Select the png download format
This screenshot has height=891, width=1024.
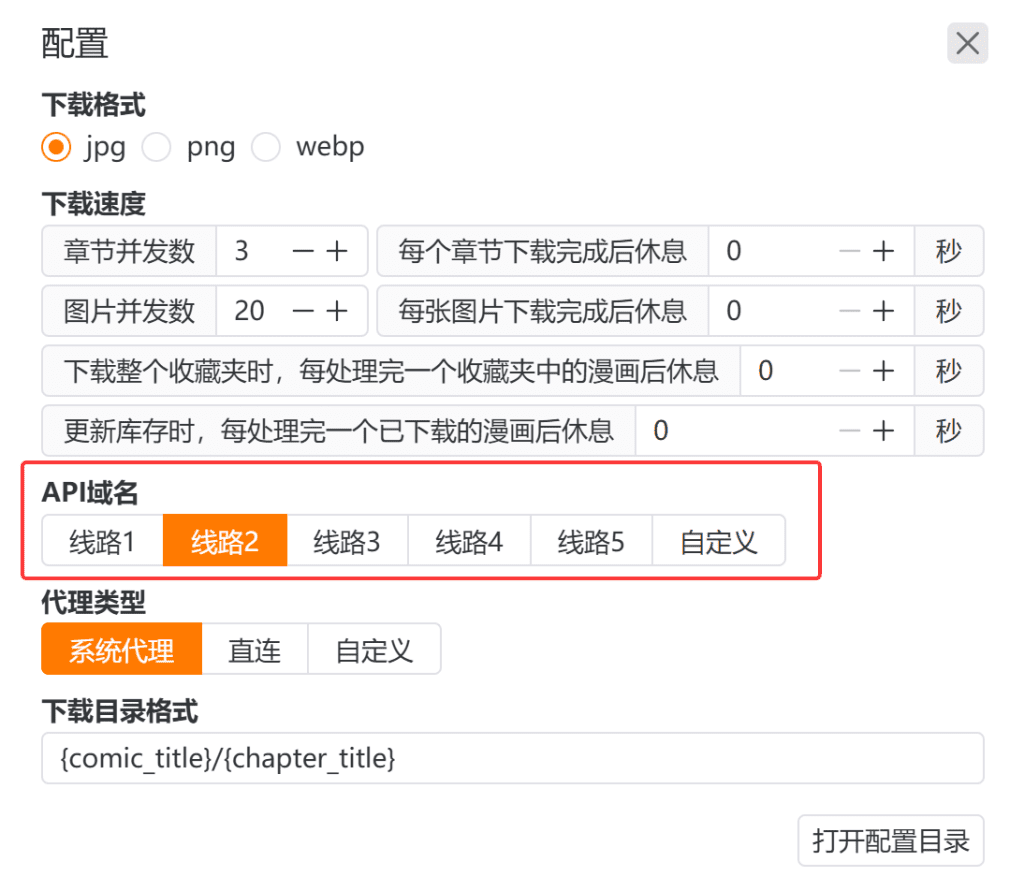coord(156,148)
